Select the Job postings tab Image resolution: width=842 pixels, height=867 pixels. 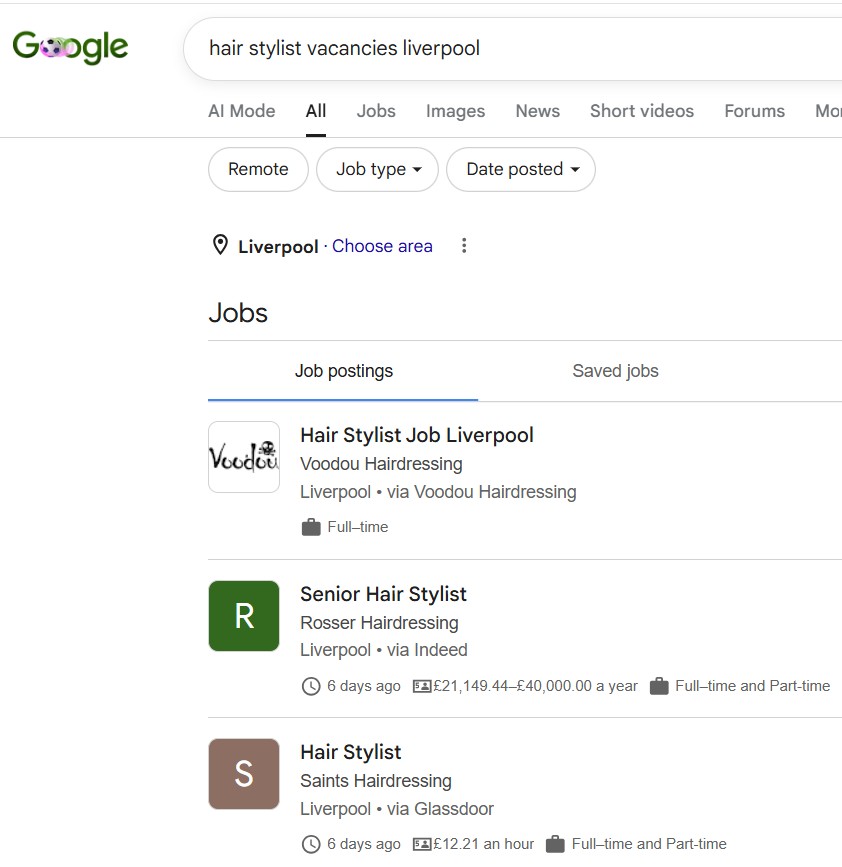point(343,371)
